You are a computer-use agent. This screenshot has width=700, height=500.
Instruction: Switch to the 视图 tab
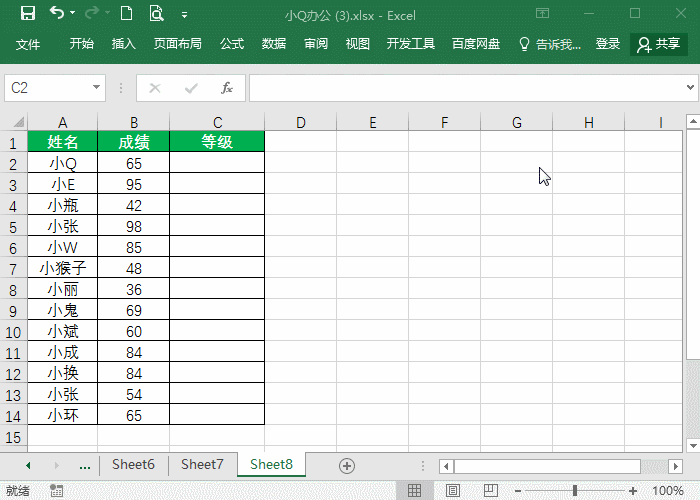click(x=358, y=44)
